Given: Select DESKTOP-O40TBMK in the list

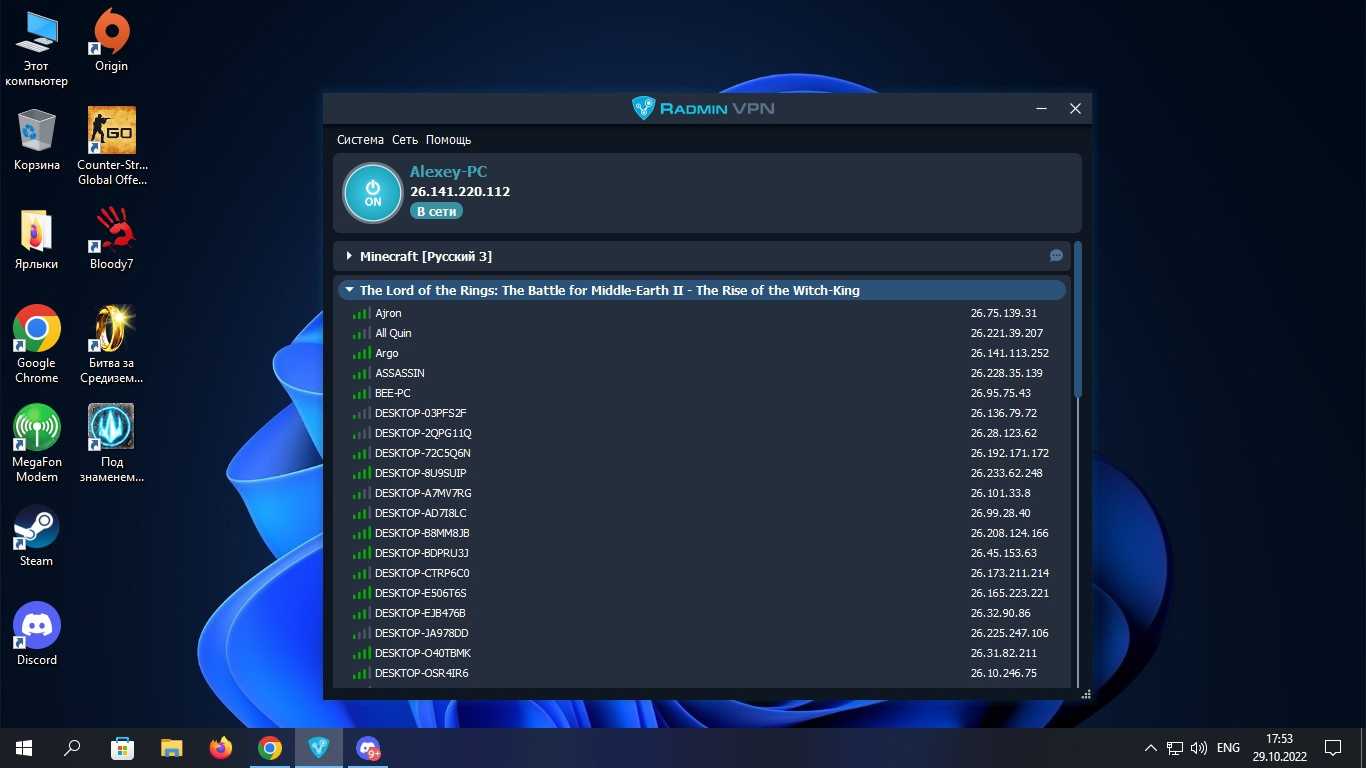Looking at the screenshot, I should [701, 653].
